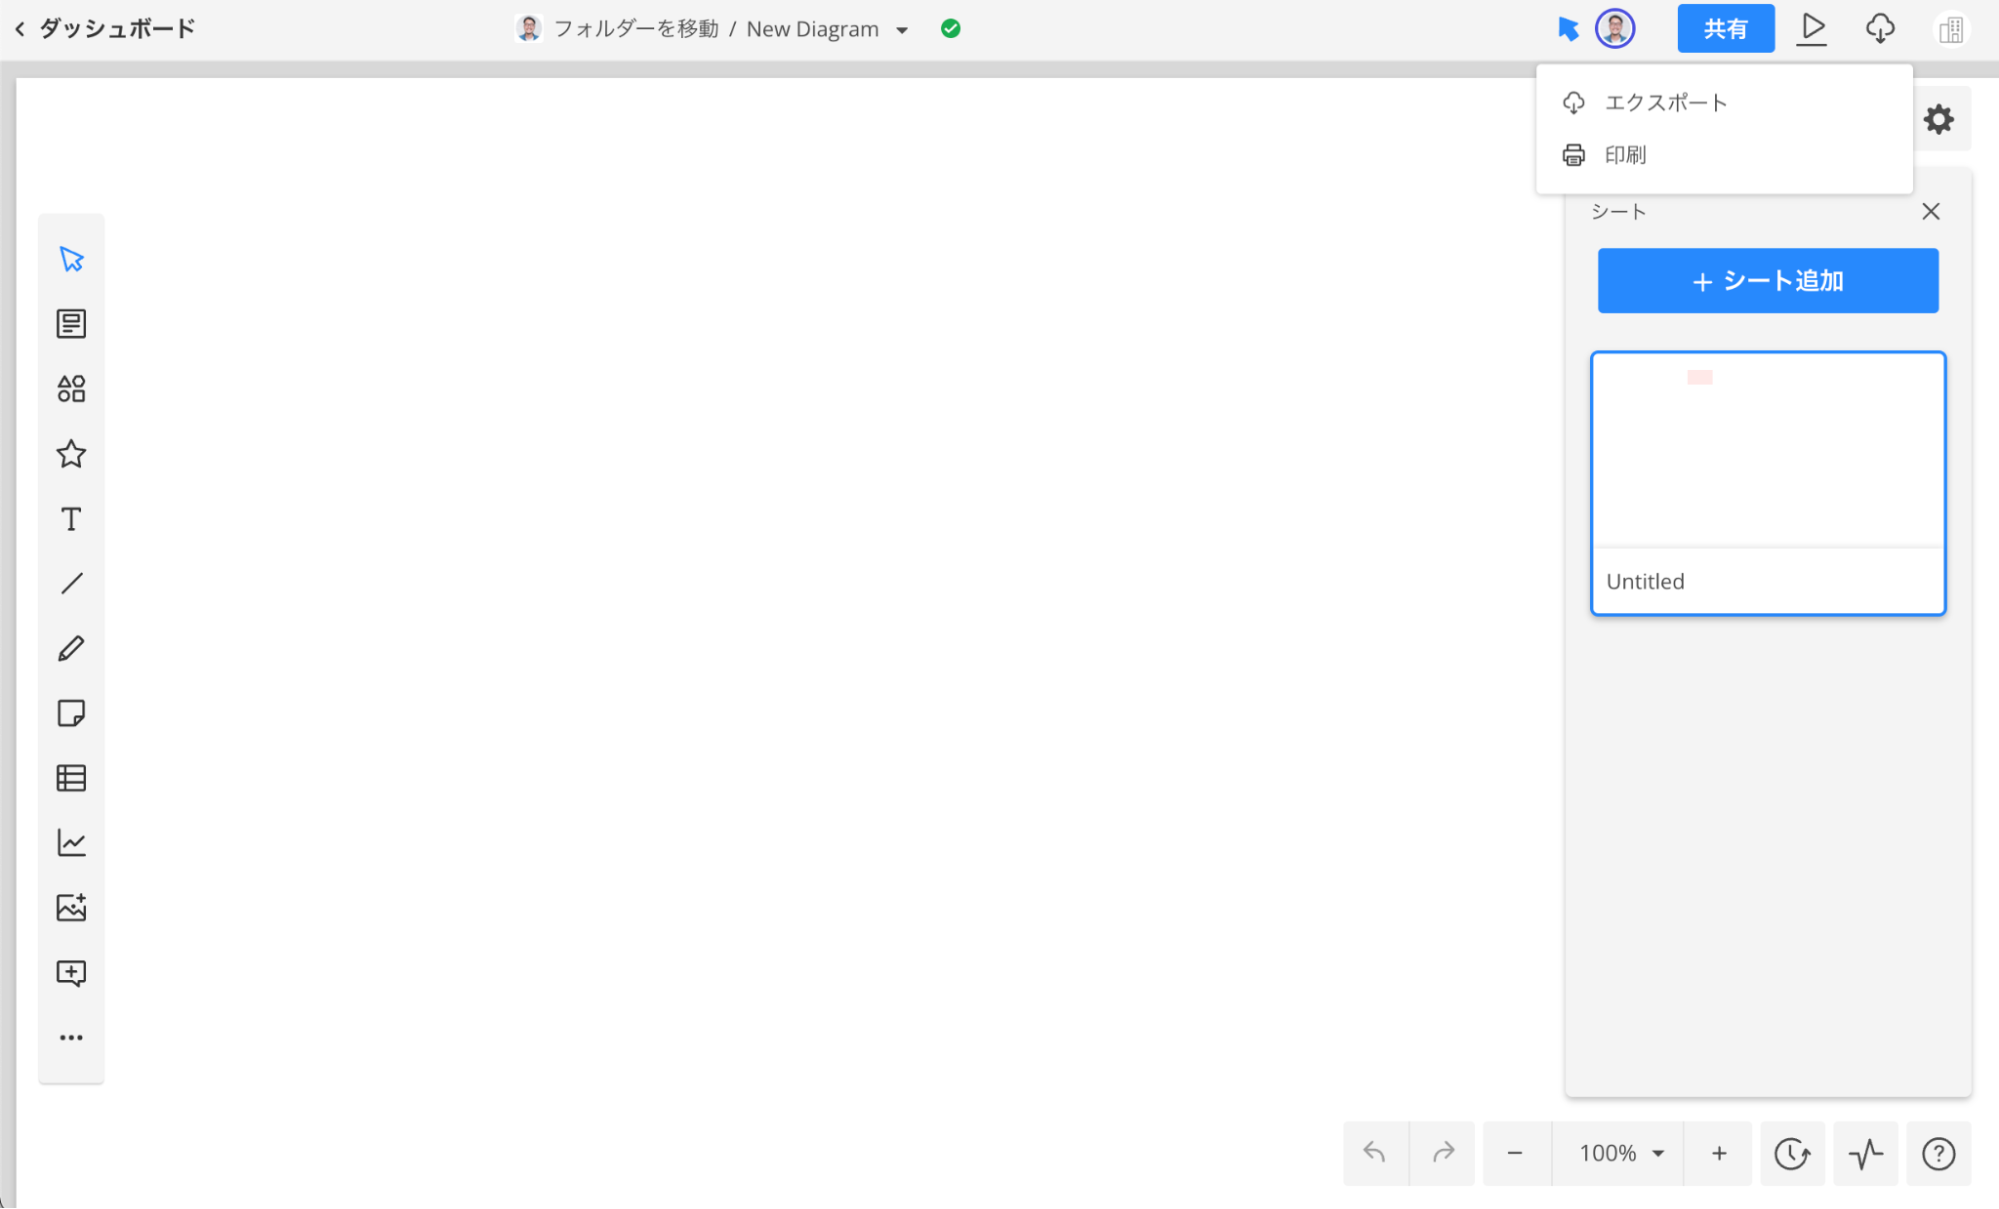Click the シート追加 button

tap(1767, 281)
